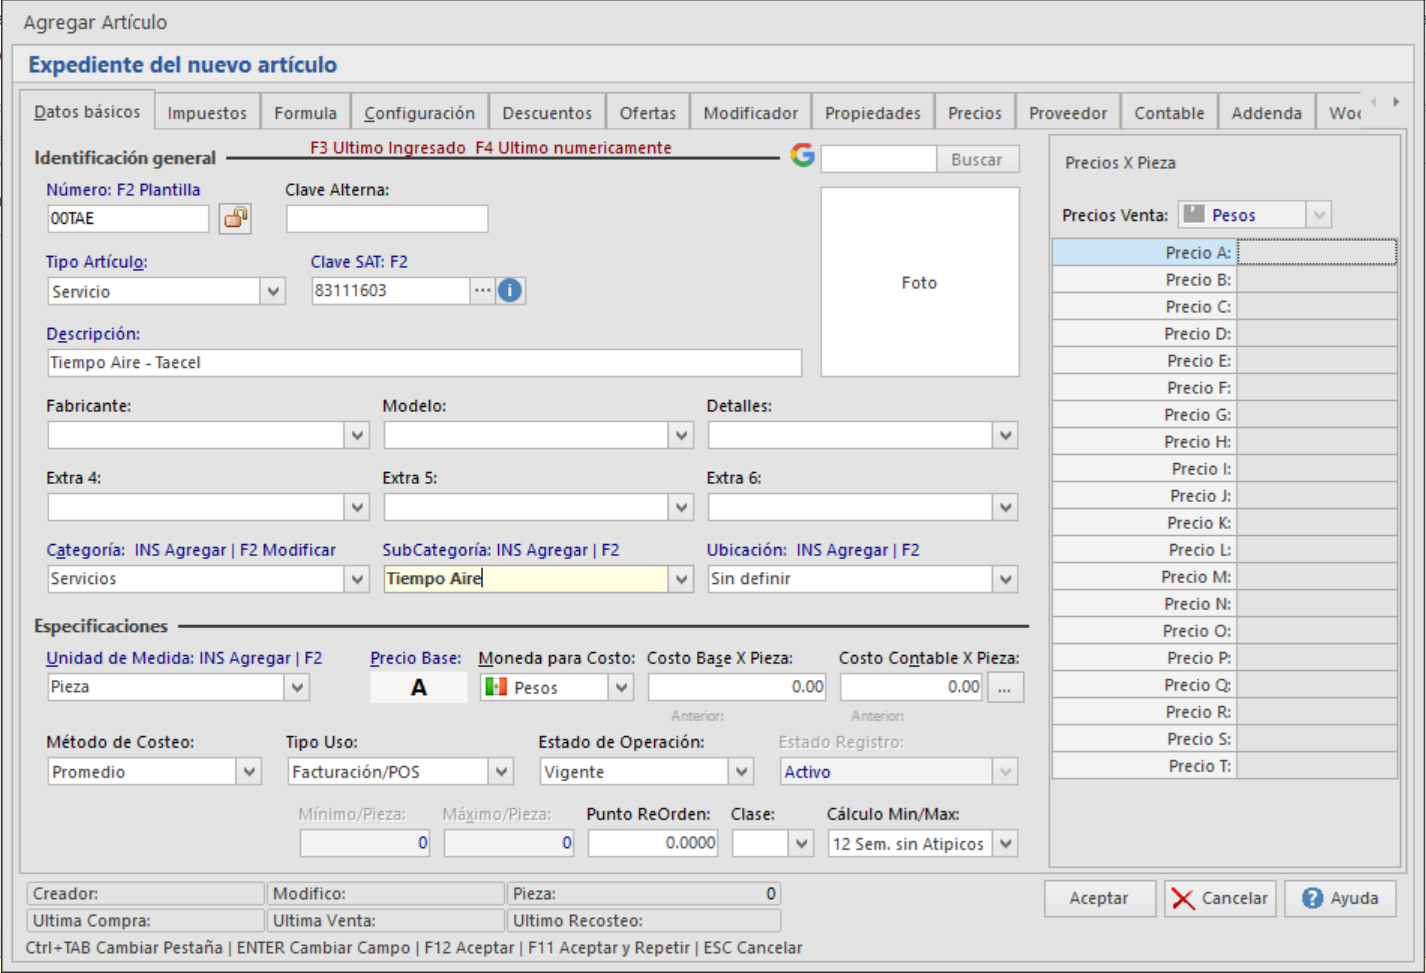Expand the Método de Costeo dropdown
1426x973 pixels.
[249, 772]
